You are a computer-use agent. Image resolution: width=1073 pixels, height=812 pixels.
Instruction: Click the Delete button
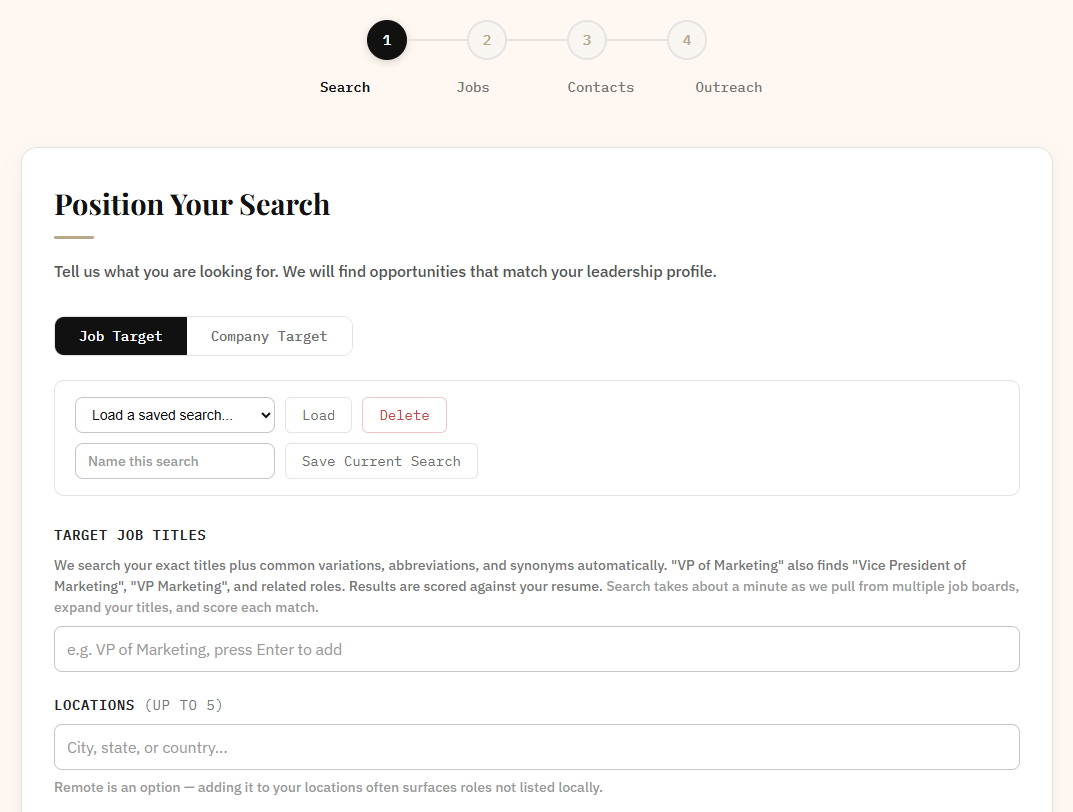pos(404,414)
